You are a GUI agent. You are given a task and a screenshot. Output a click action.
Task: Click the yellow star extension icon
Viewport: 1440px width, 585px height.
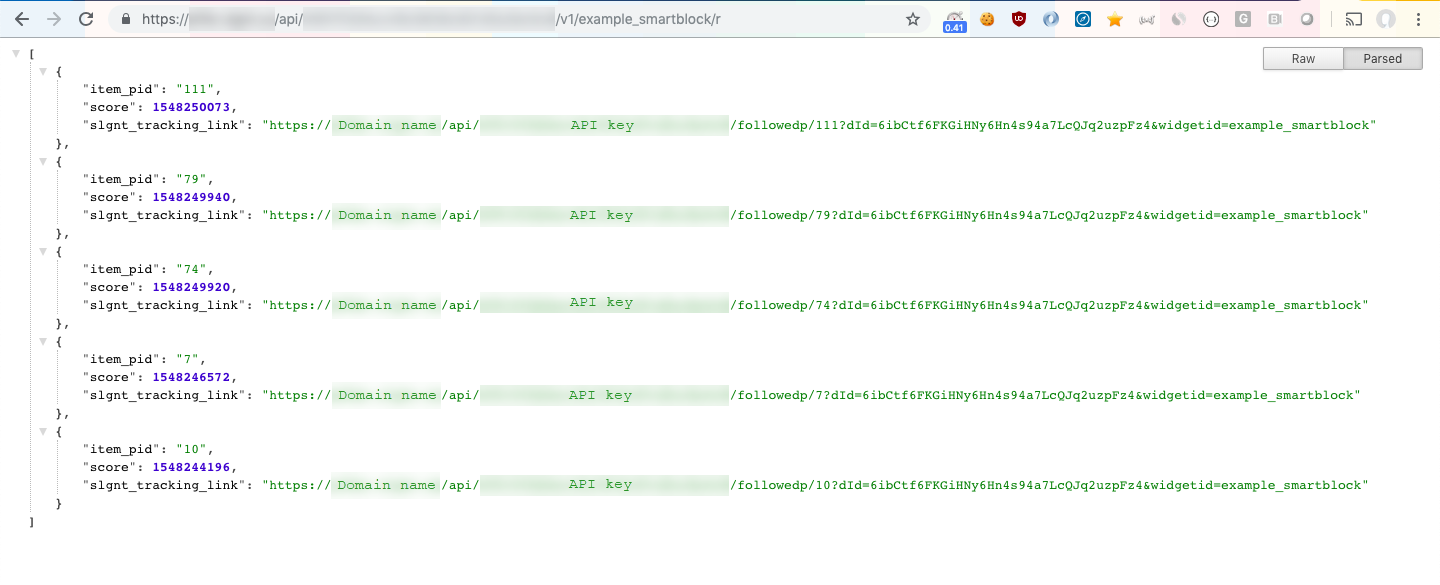click(1115, 19)
